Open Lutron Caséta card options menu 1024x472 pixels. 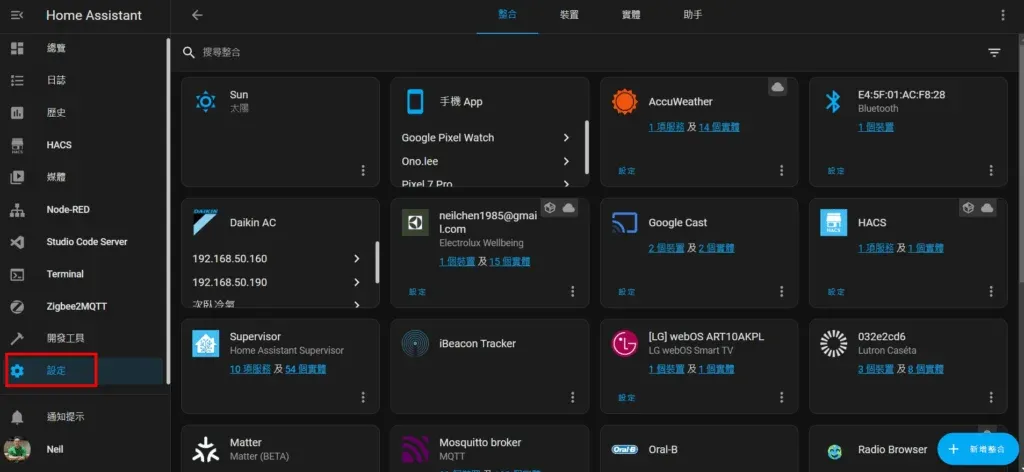click(x=991, y=397)
